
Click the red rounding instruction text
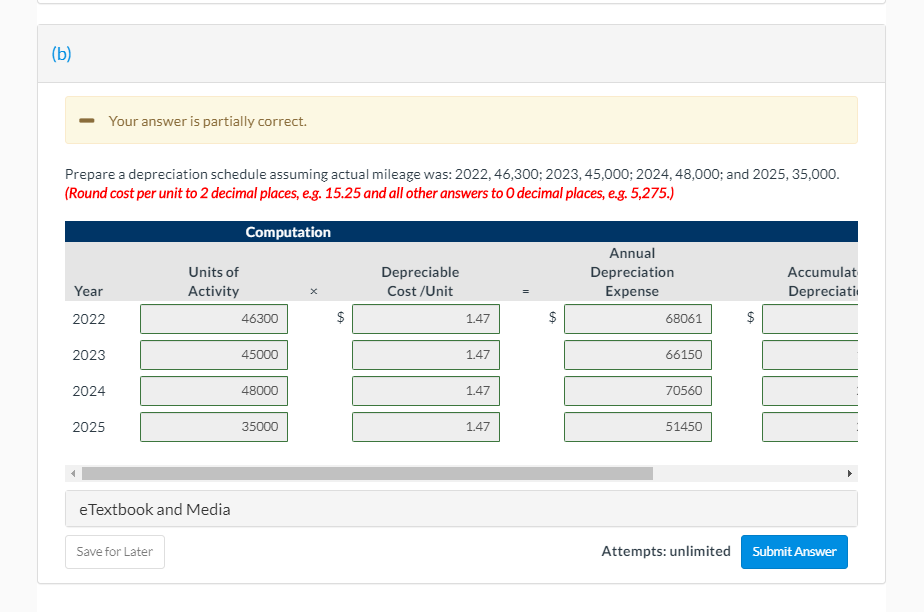point(369,193)
